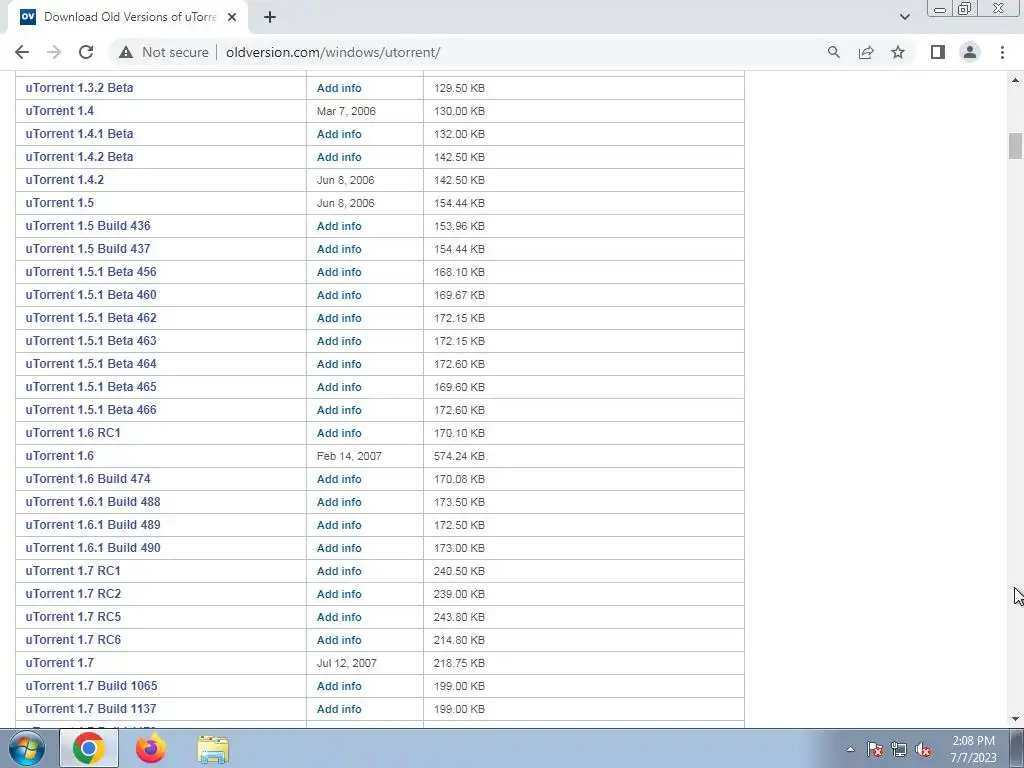Select the Mar 7, 2006 date cell
This screenshot has width=1024, height=768.
[346, 111]
